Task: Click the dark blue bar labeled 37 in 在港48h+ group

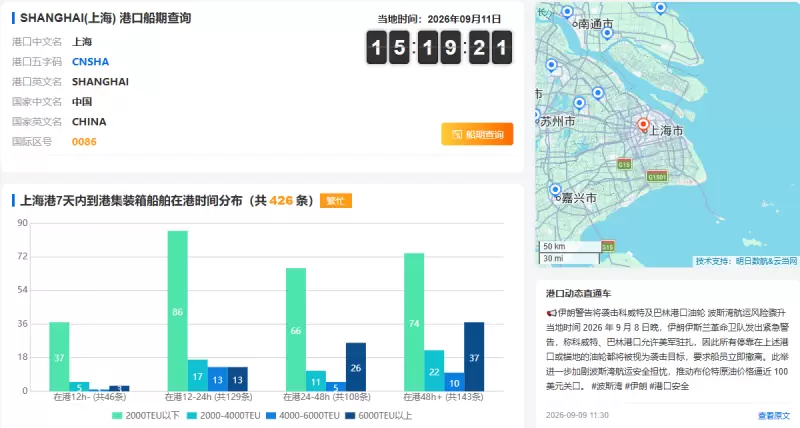Action: [474, 357]
